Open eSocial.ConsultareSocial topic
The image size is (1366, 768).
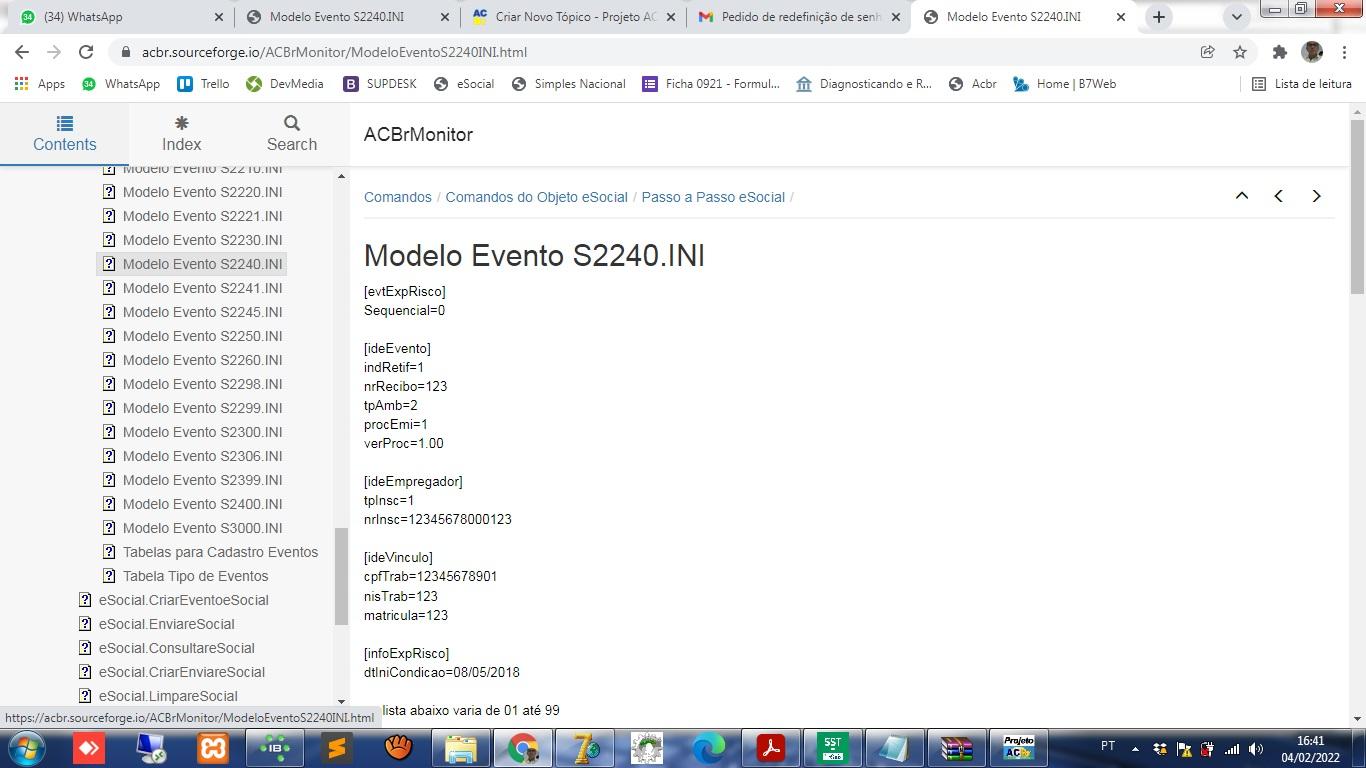click(176, 648)
